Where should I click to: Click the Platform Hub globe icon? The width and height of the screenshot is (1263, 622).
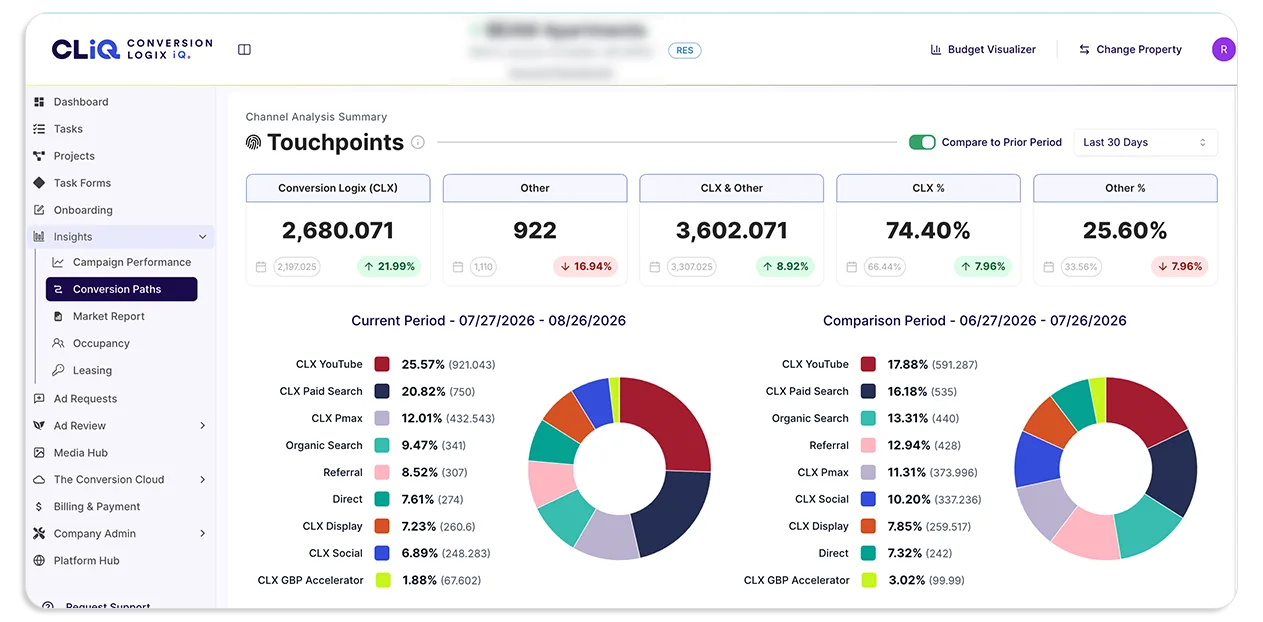(x=39, y=560)
